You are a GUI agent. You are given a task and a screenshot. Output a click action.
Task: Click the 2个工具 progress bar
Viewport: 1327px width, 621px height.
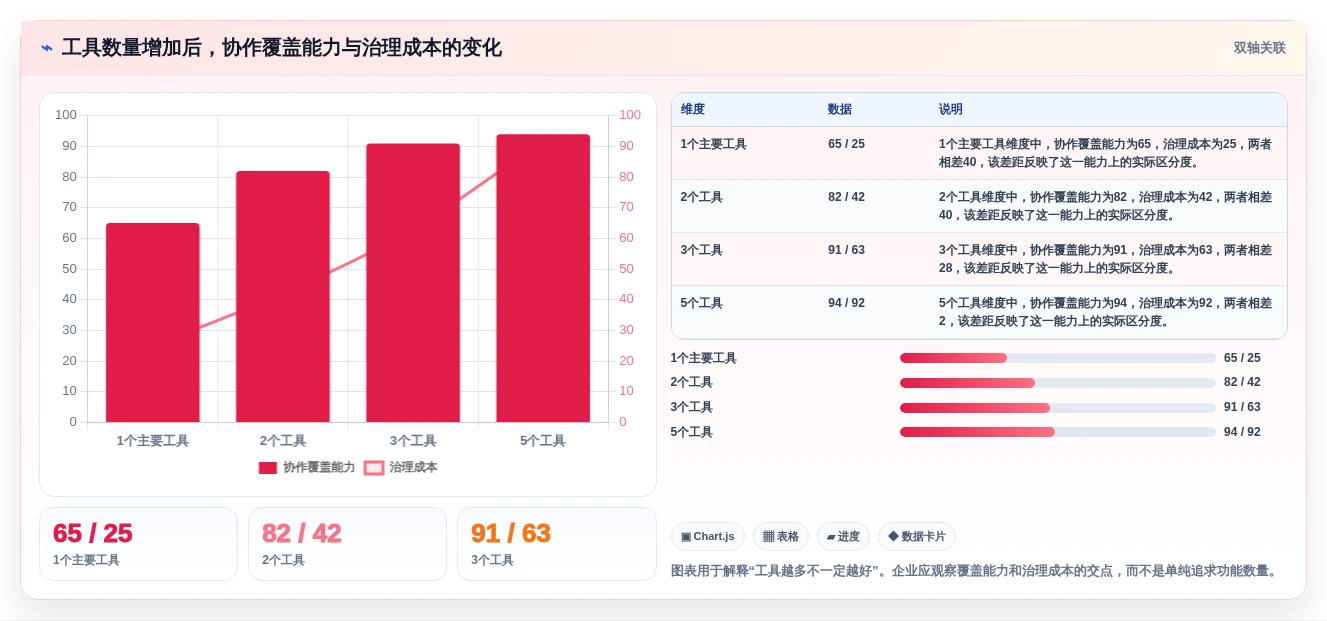(1058, 383)
